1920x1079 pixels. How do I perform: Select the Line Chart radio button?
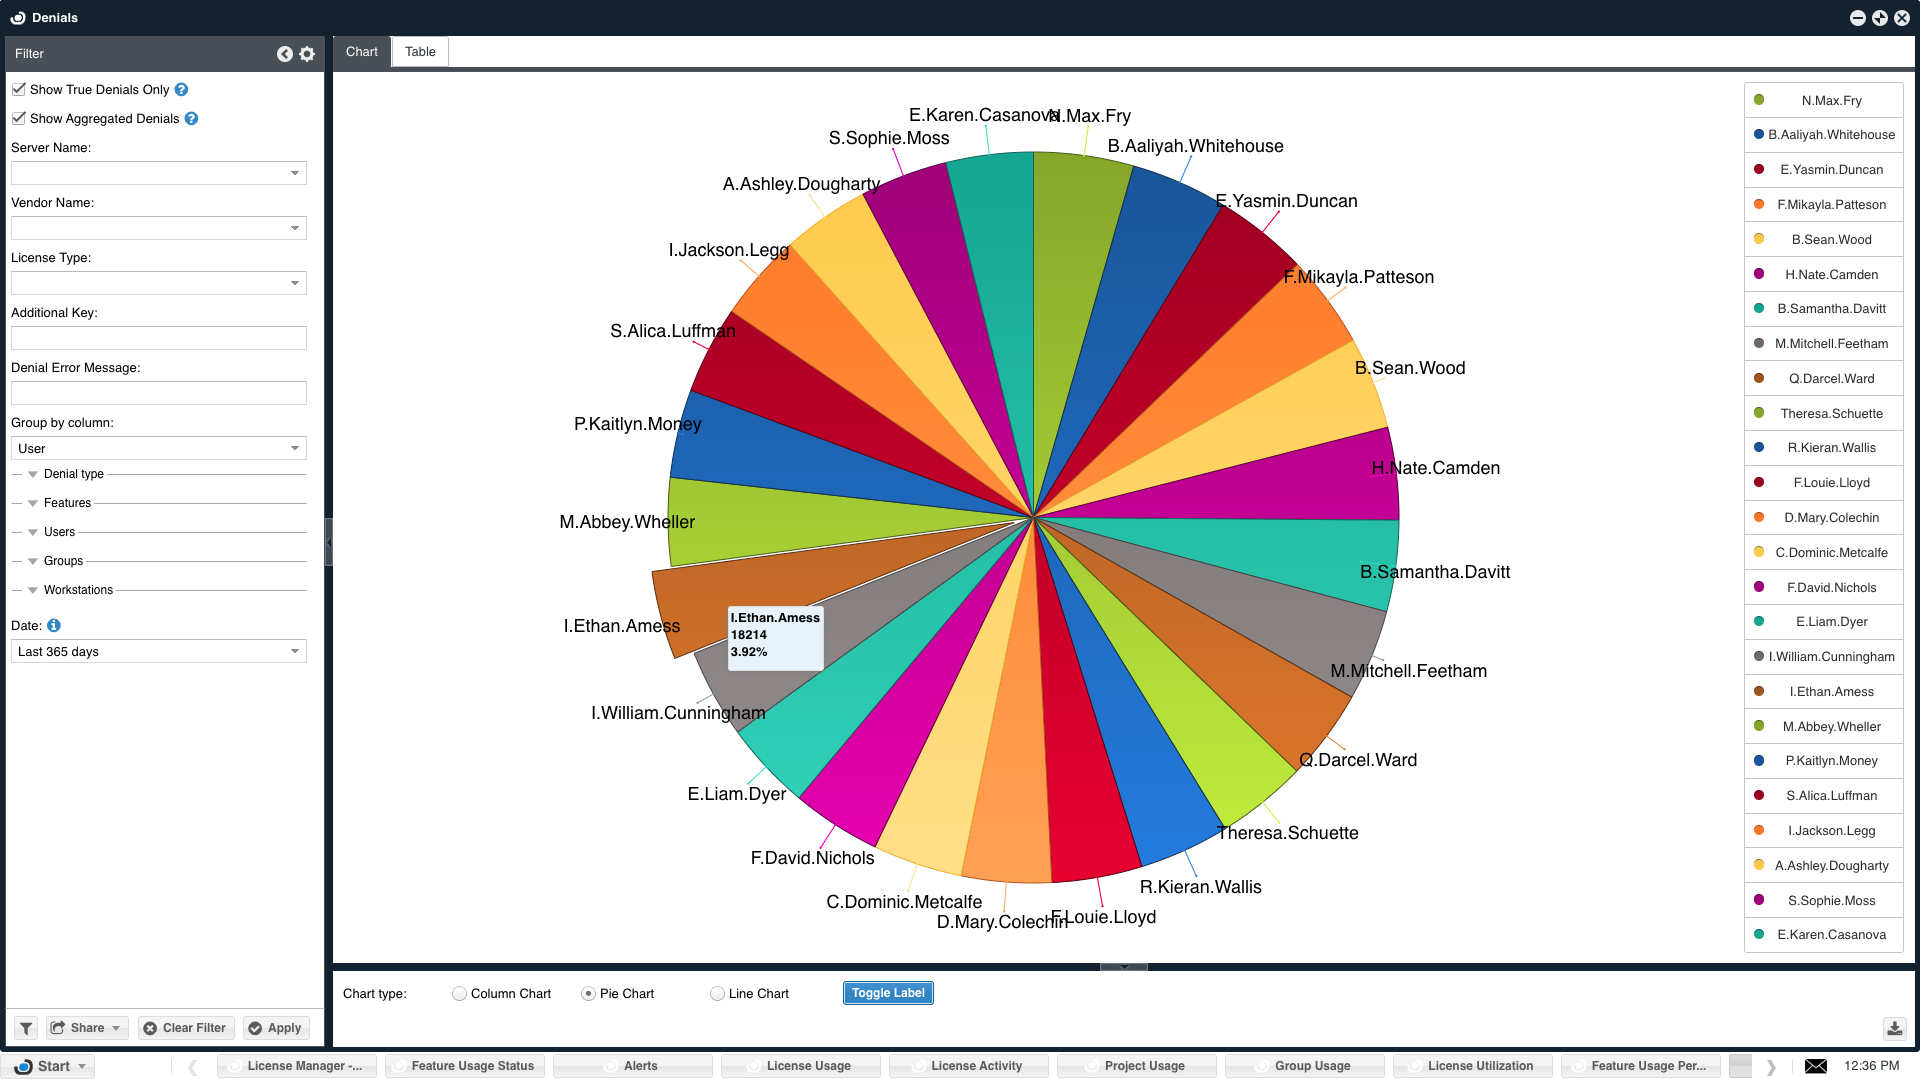click(x=717, y=994)
